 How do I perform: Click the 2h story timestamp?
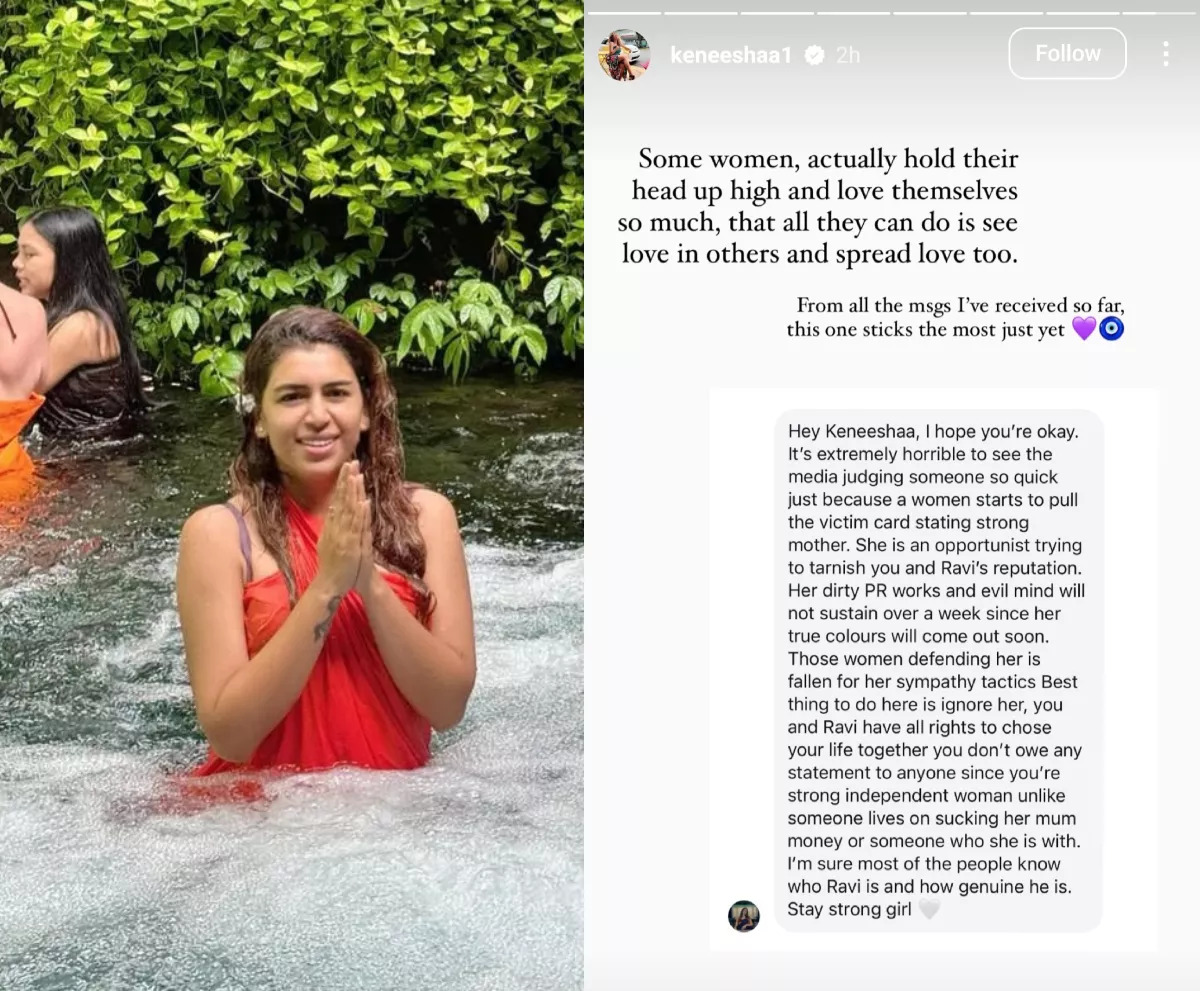click(x=848, y=56)
